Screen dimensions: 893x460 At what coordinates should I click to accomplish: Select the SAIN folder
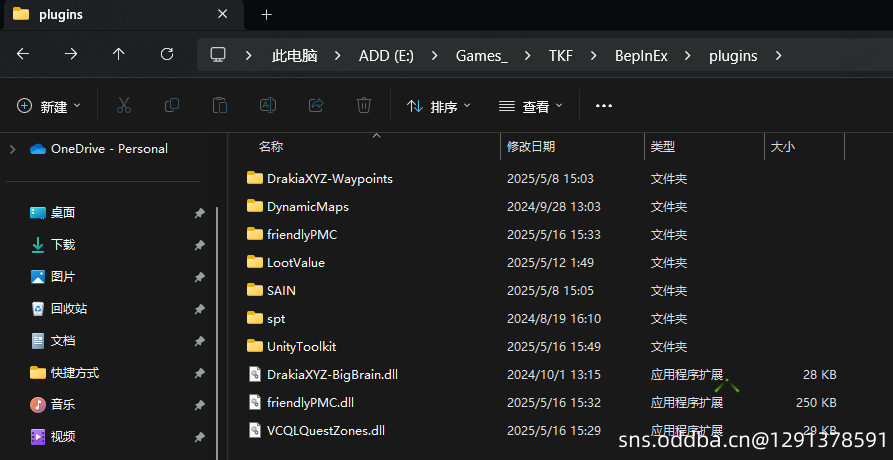(x=271, y=290)
